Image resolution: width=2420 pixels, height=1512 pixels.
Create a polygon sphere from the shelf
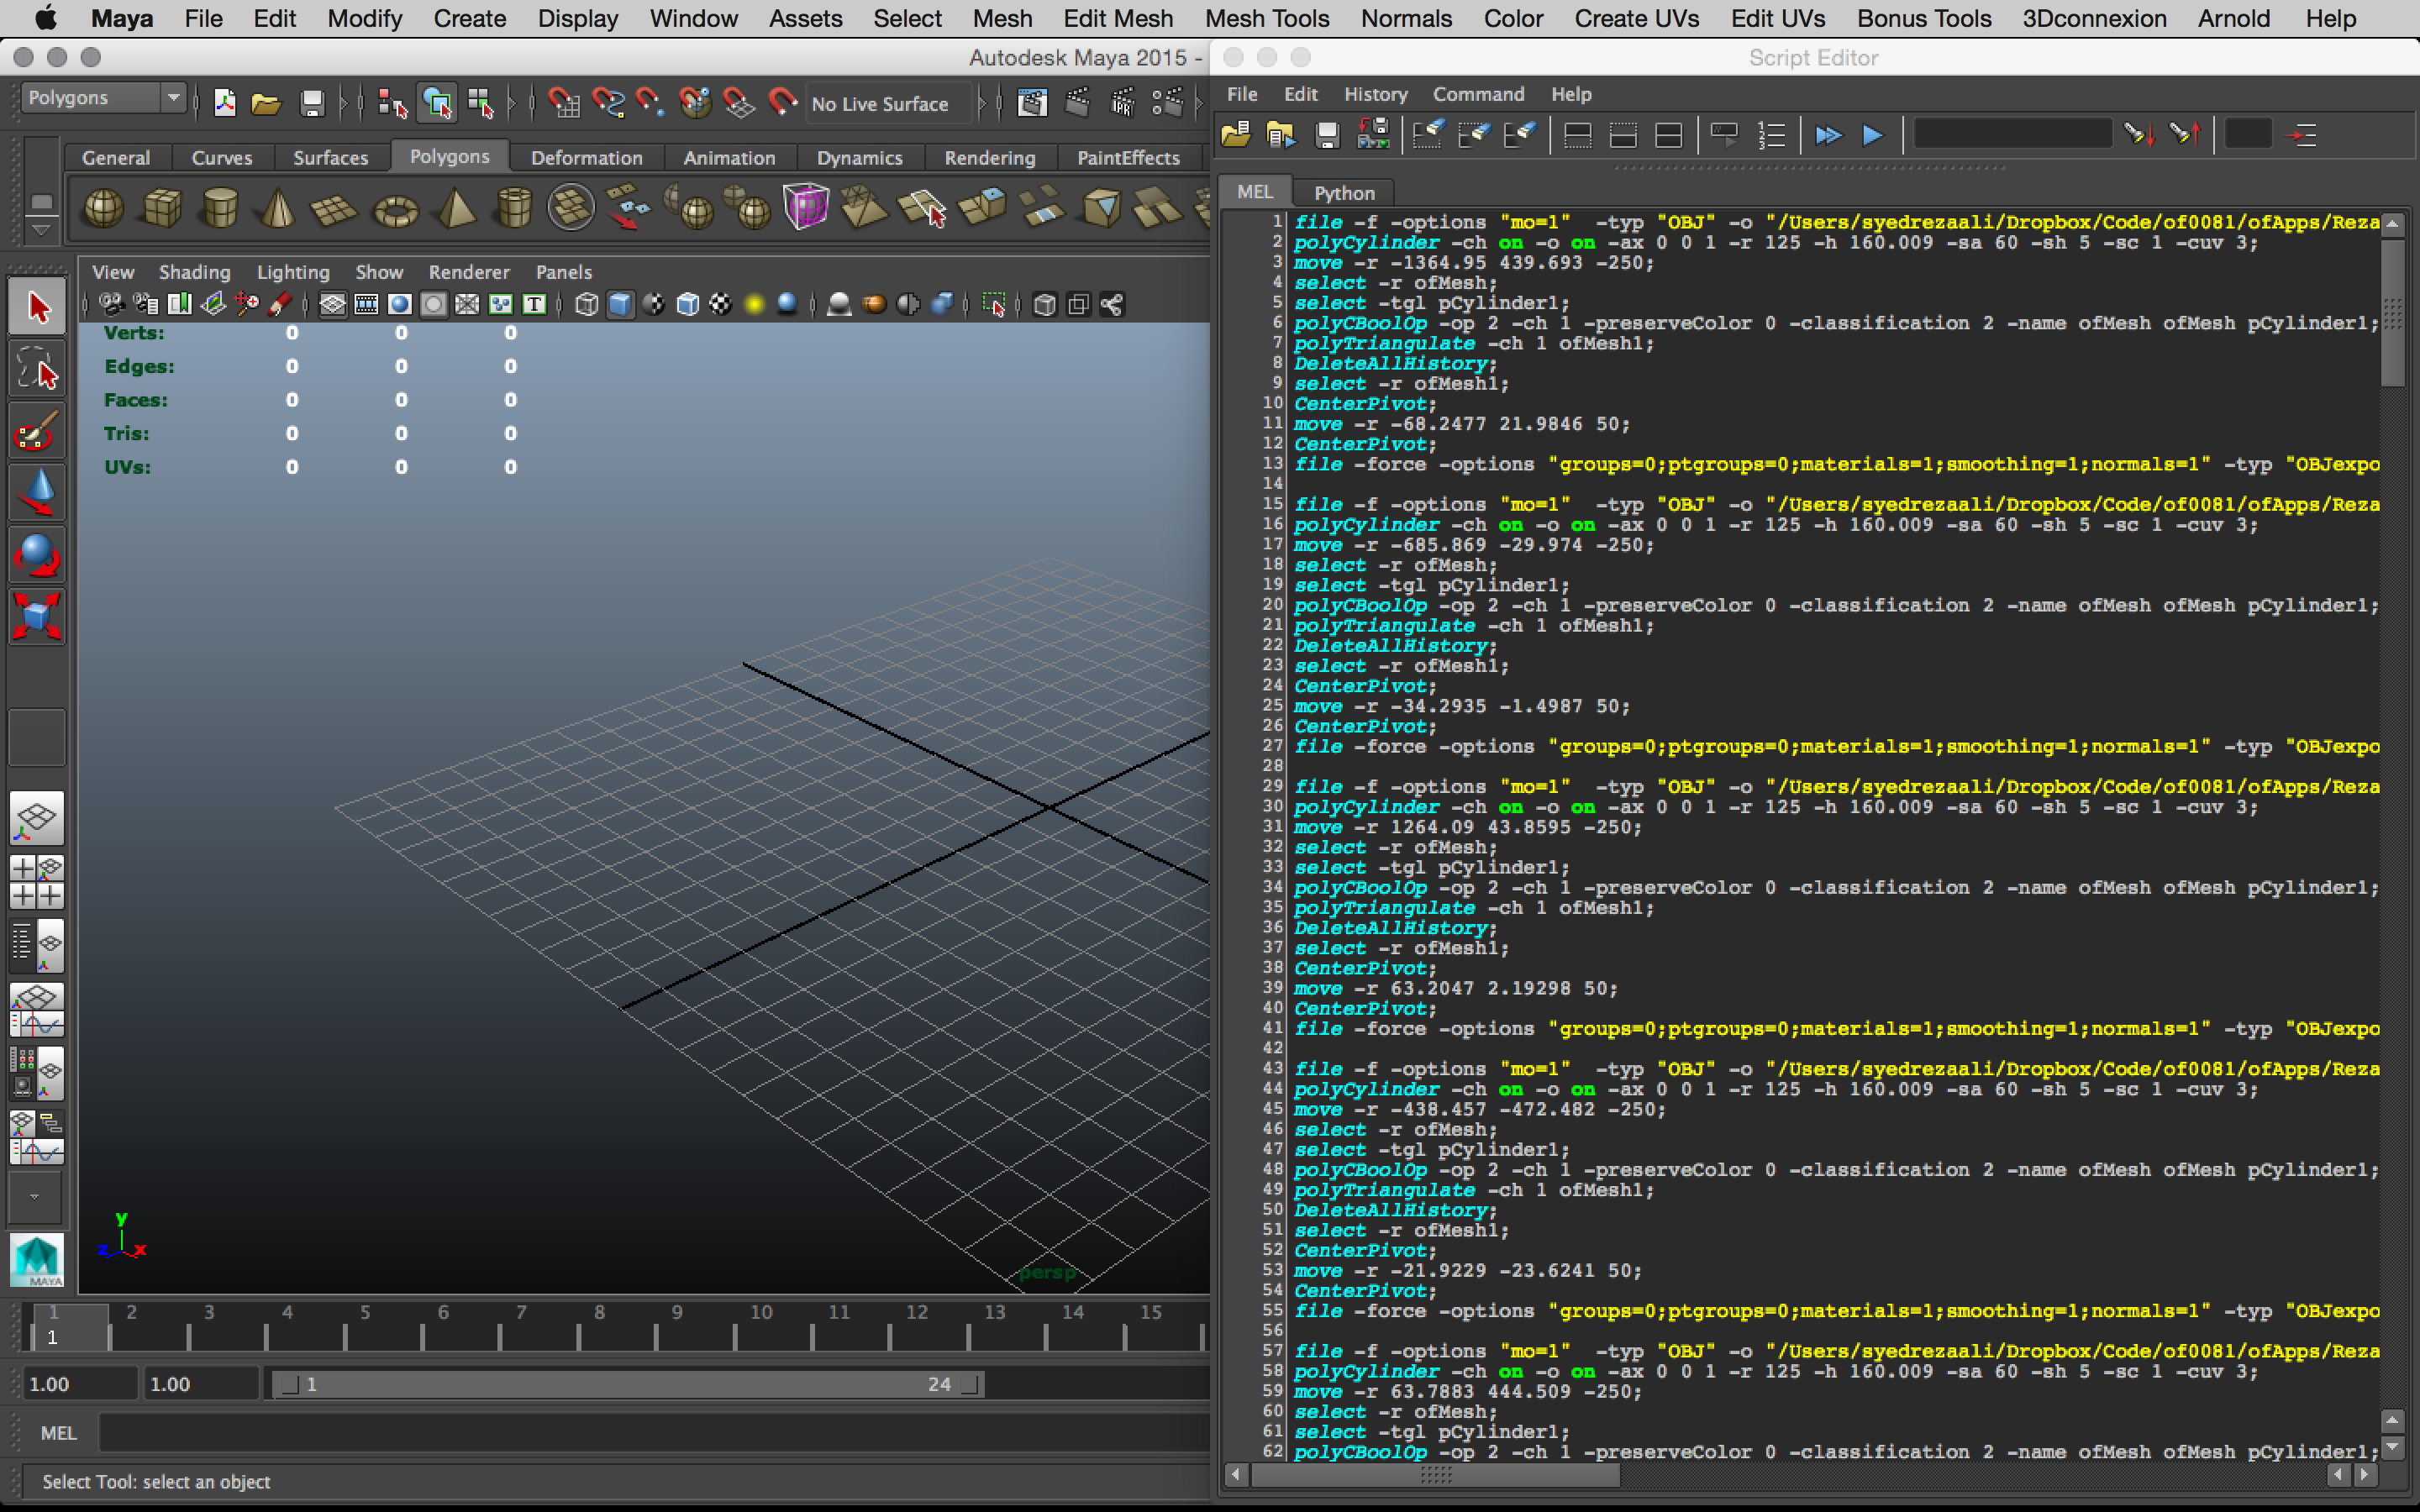[x=103, y=209]
